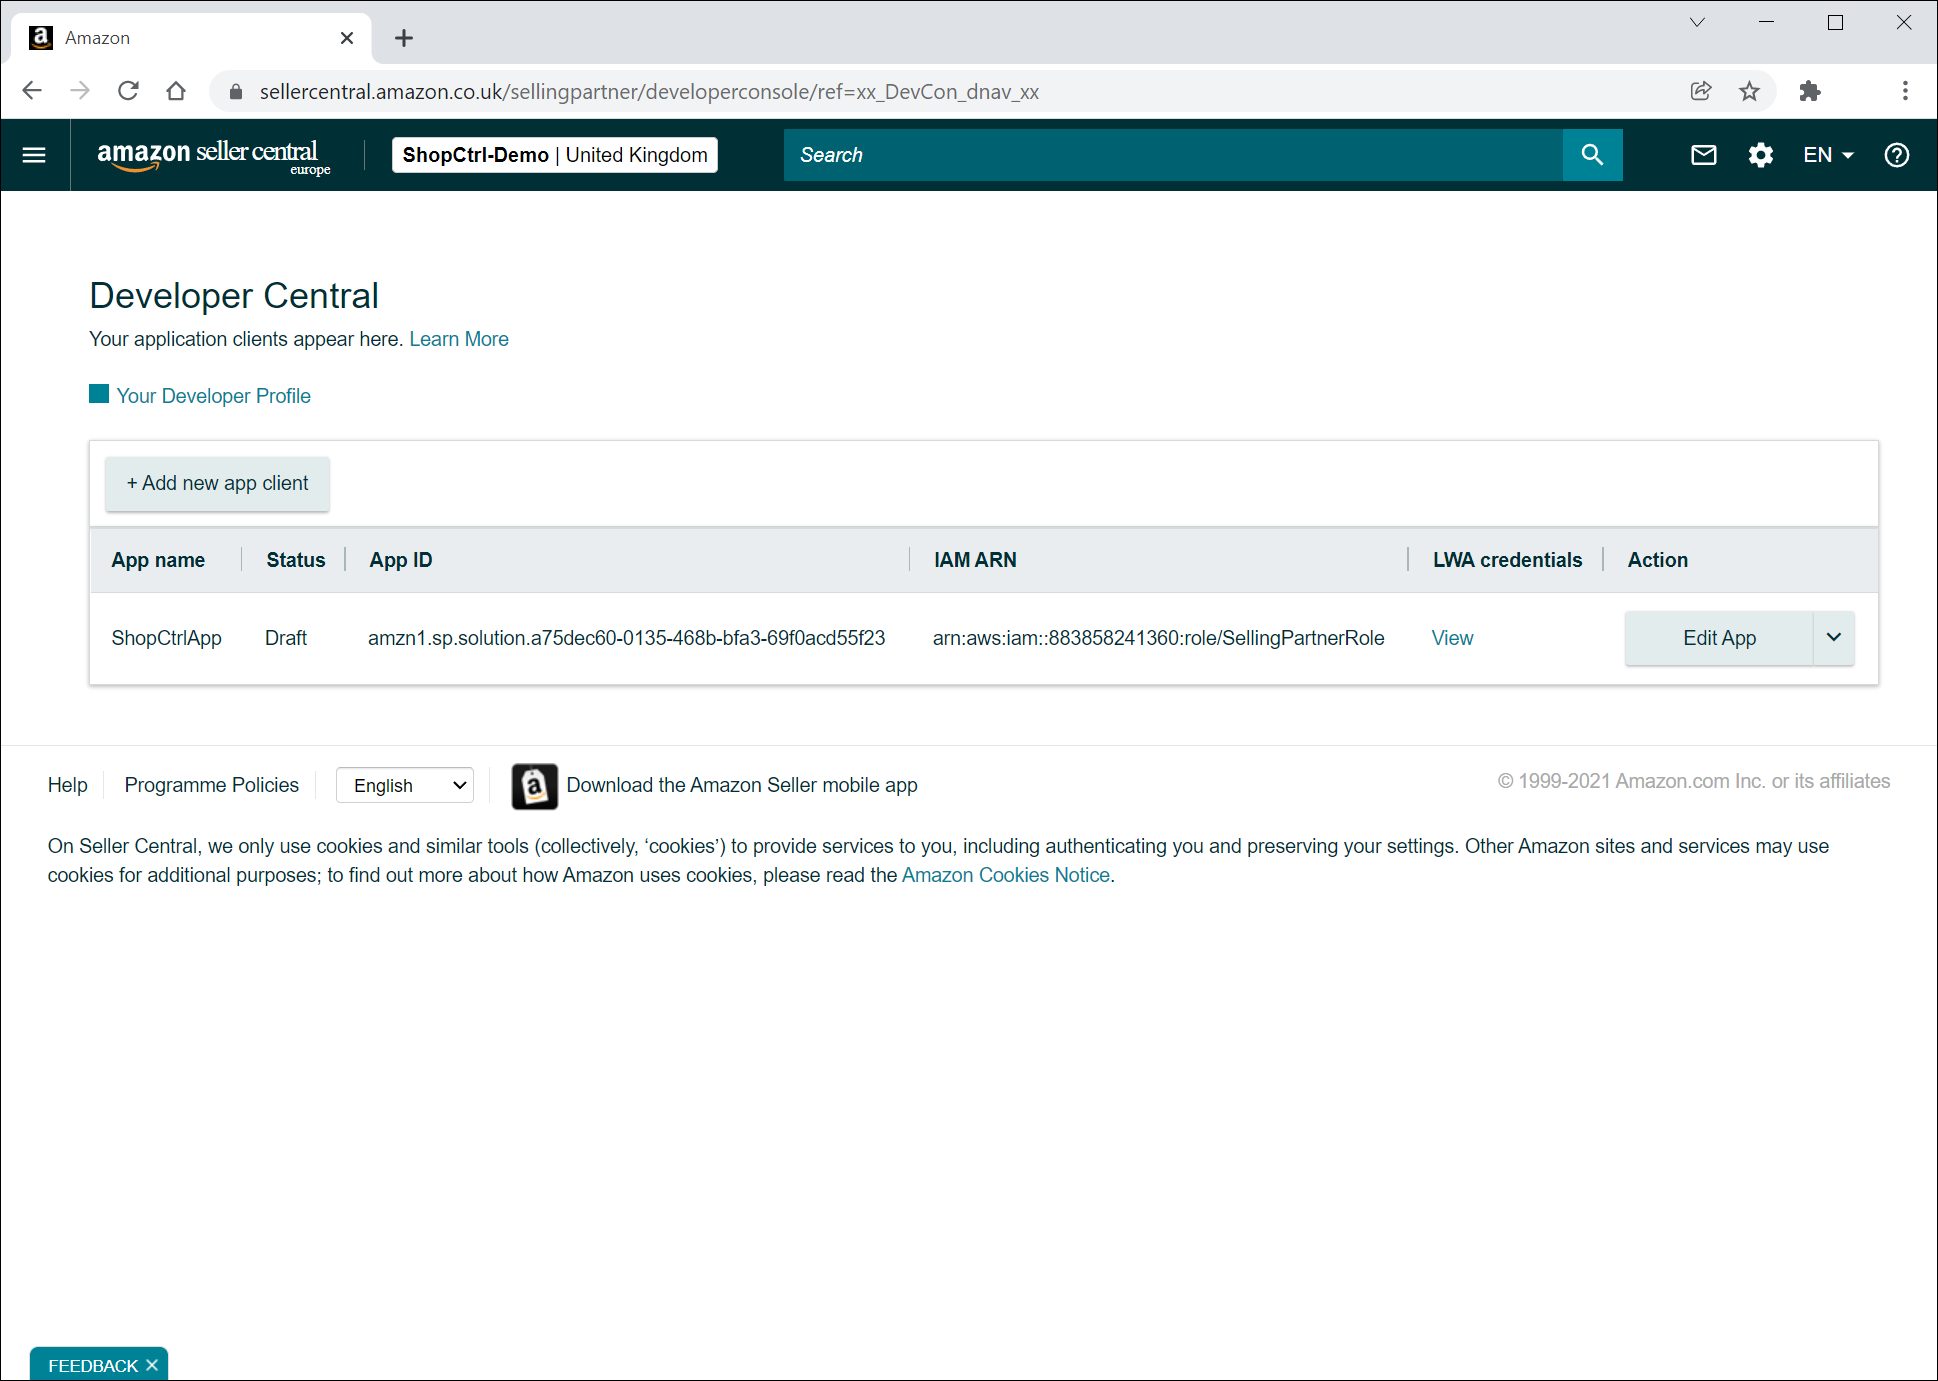Click the amzn1.sp.solution App ID value
The image size is (1938, 1381).
pyautogui.click(x=626, y=638)
